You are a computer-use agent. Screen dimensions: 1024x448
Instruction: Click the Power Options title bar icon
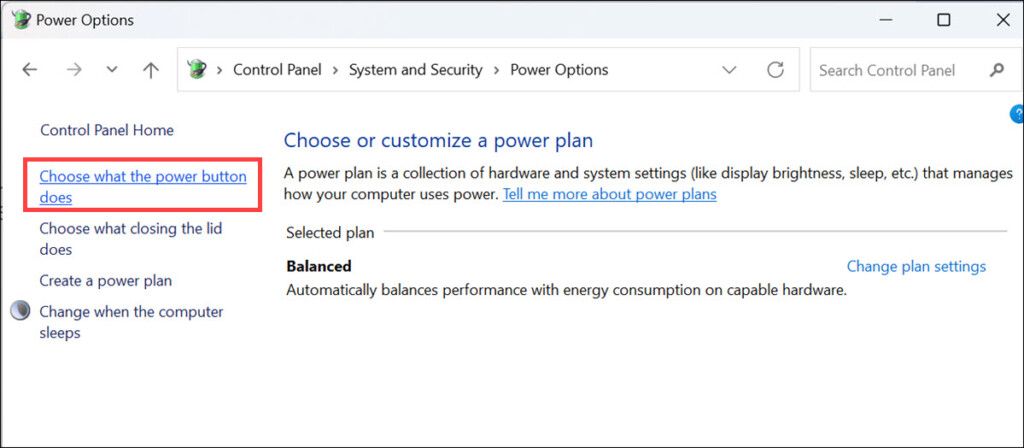click(x=21, y=20)
